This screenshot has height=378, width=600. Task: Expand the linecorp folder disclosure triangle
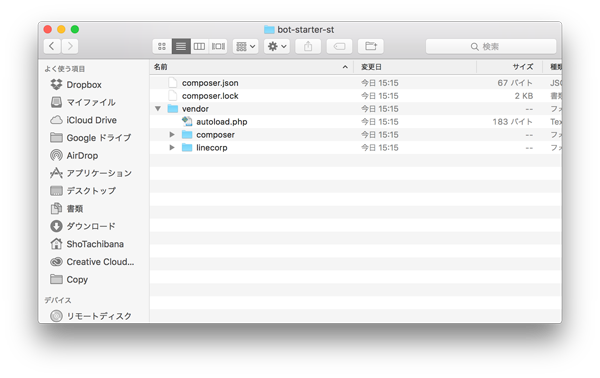click(172, 148)
